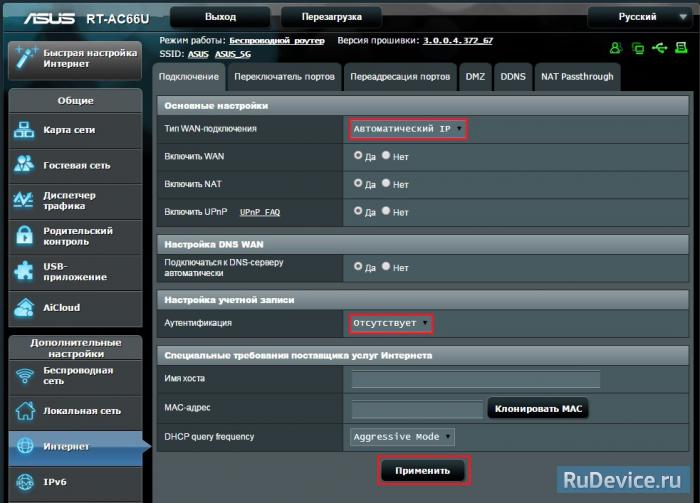The width and height of the screenshot is (700, 503).
Task: Open the ASUS_5G SSID link
Action: pos(233,54)
